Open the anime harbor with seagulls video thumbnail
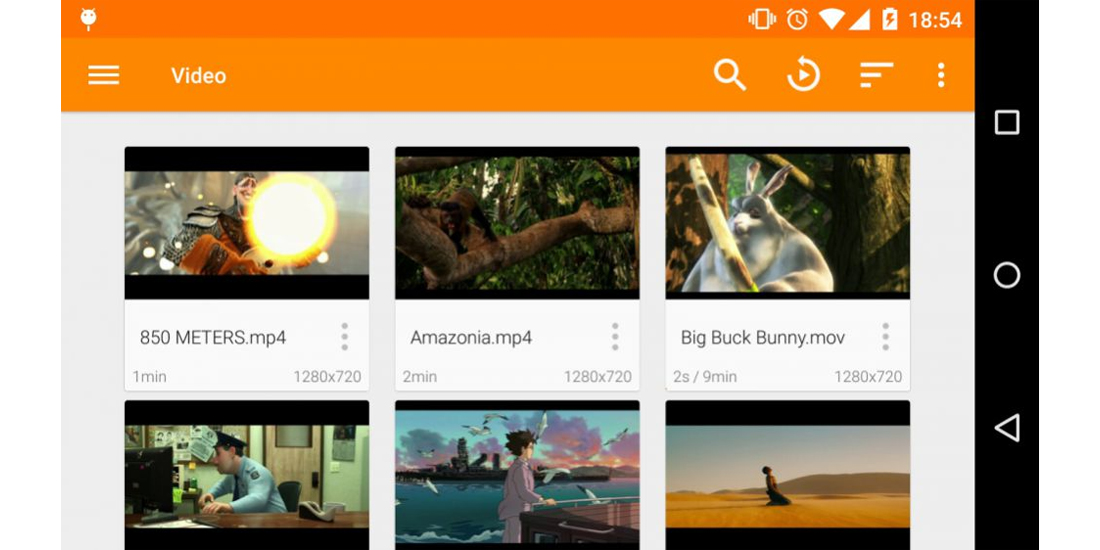This screenshot has width=1100, height=550. point(517,475)
